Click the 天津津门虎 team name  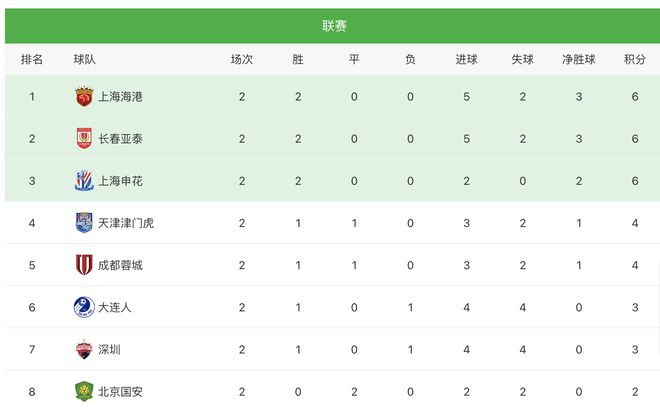[127, 223]
